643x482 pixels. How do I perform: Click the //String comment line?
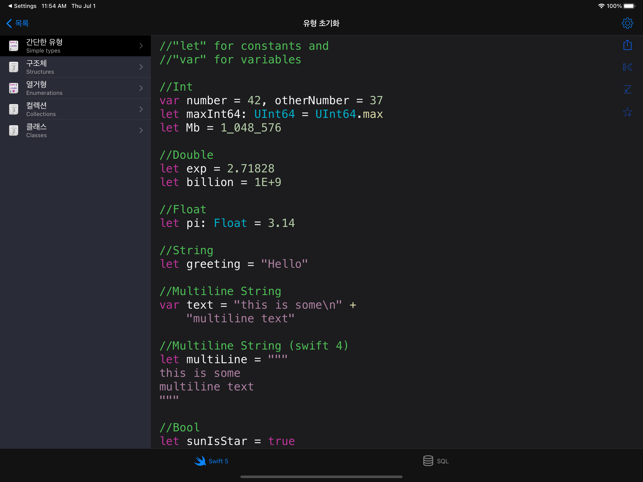pyautogui.click(x=187, y=250)
